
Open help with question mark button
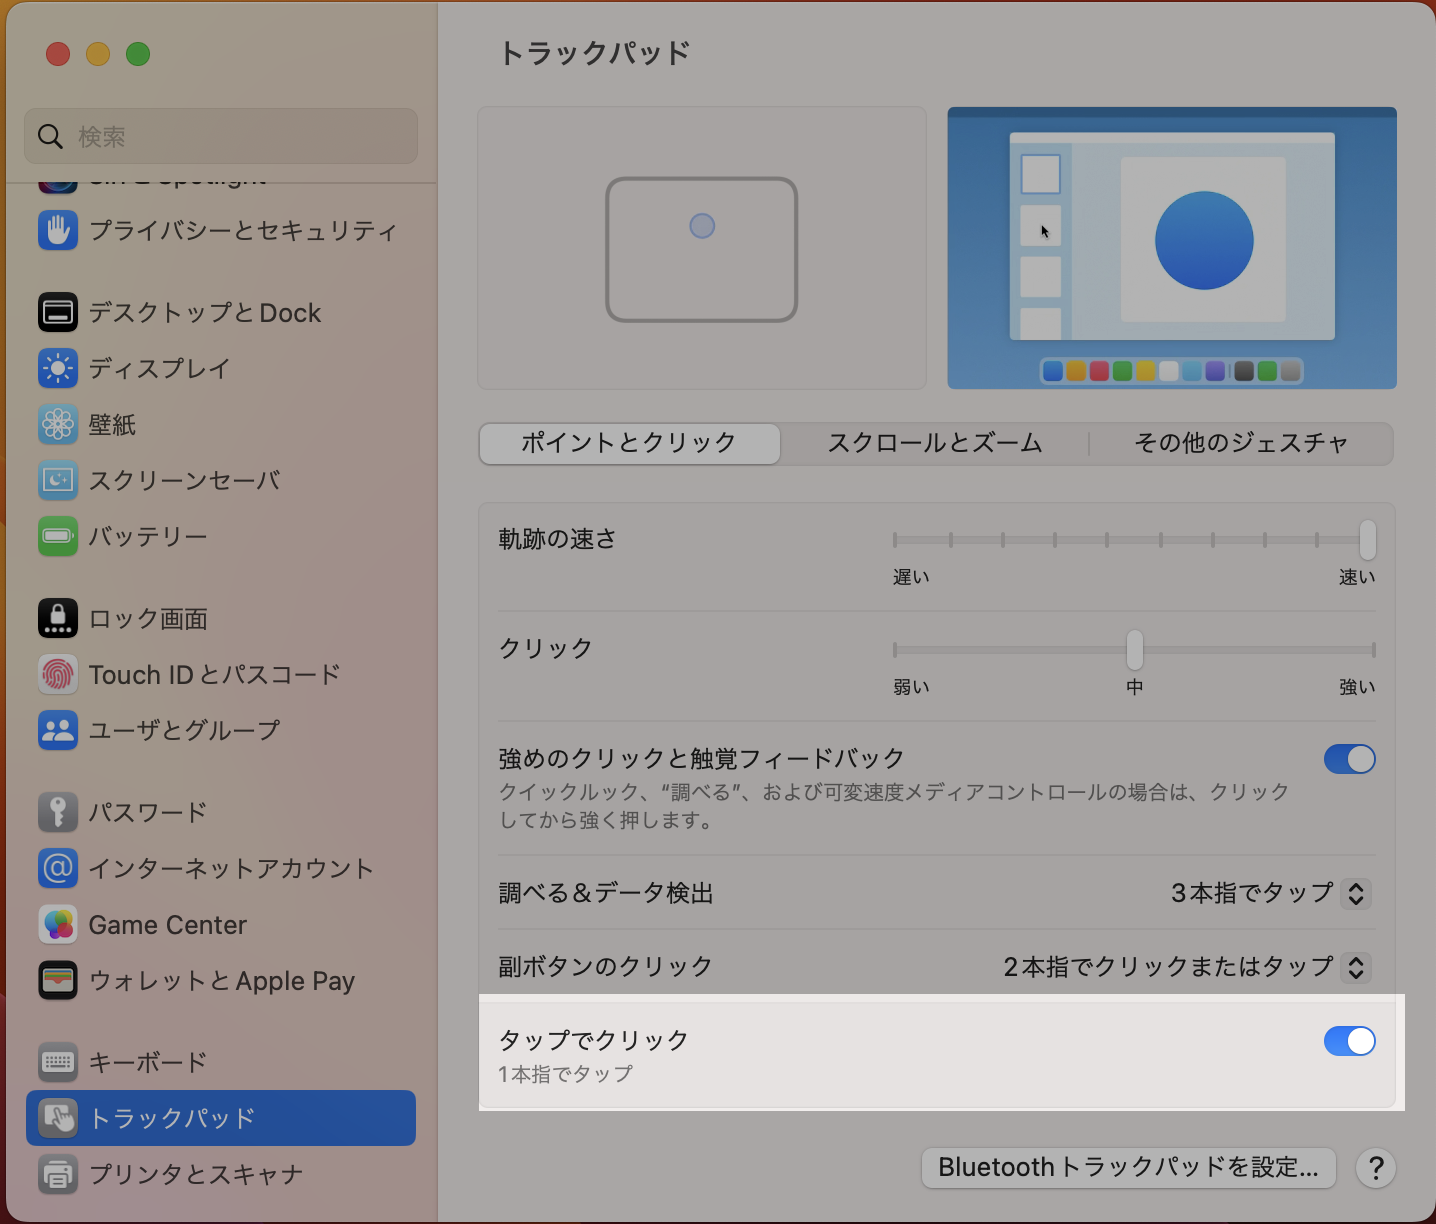(x=1376, y=1167)
